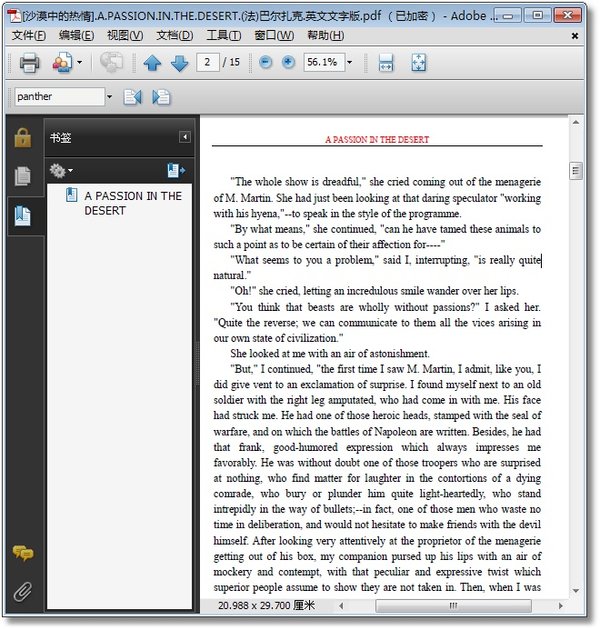Viewport: 600px width, 630px height.
Task: Open the 窗口(W) menu
Action: [274, 36]
